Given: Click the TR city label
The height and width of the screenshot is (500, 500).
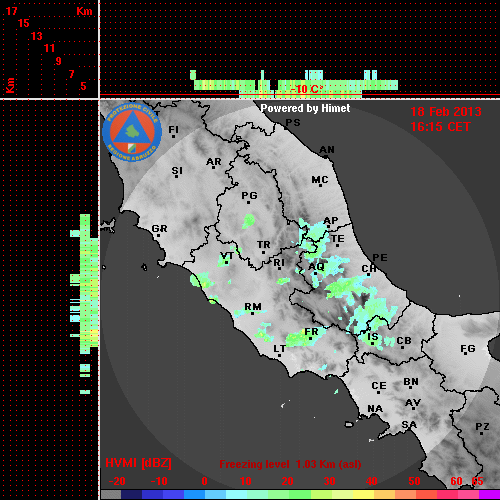Looking at the screenshot, I should 264,245.
